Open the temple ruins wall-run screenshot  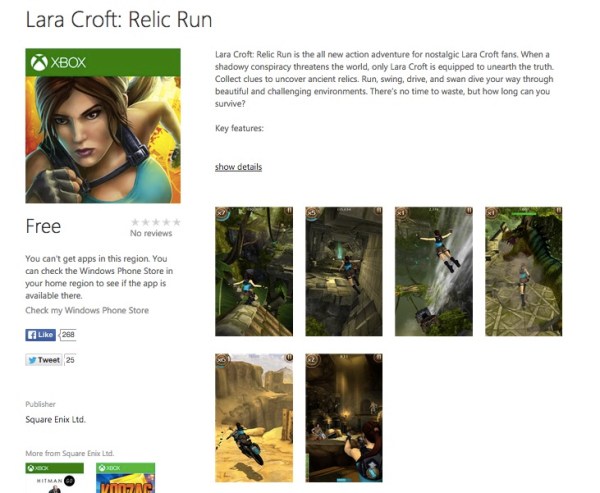click(x=344, y=271)
